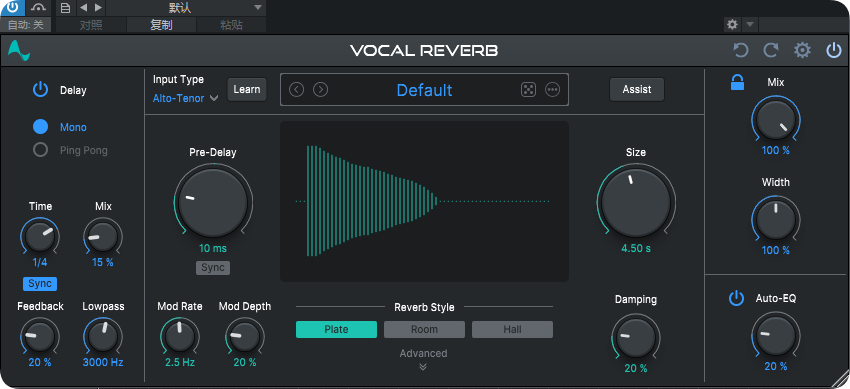This screenshot has width=850, height=389.
Task: Click the 1/4 delay Time value
Action: 40,262
